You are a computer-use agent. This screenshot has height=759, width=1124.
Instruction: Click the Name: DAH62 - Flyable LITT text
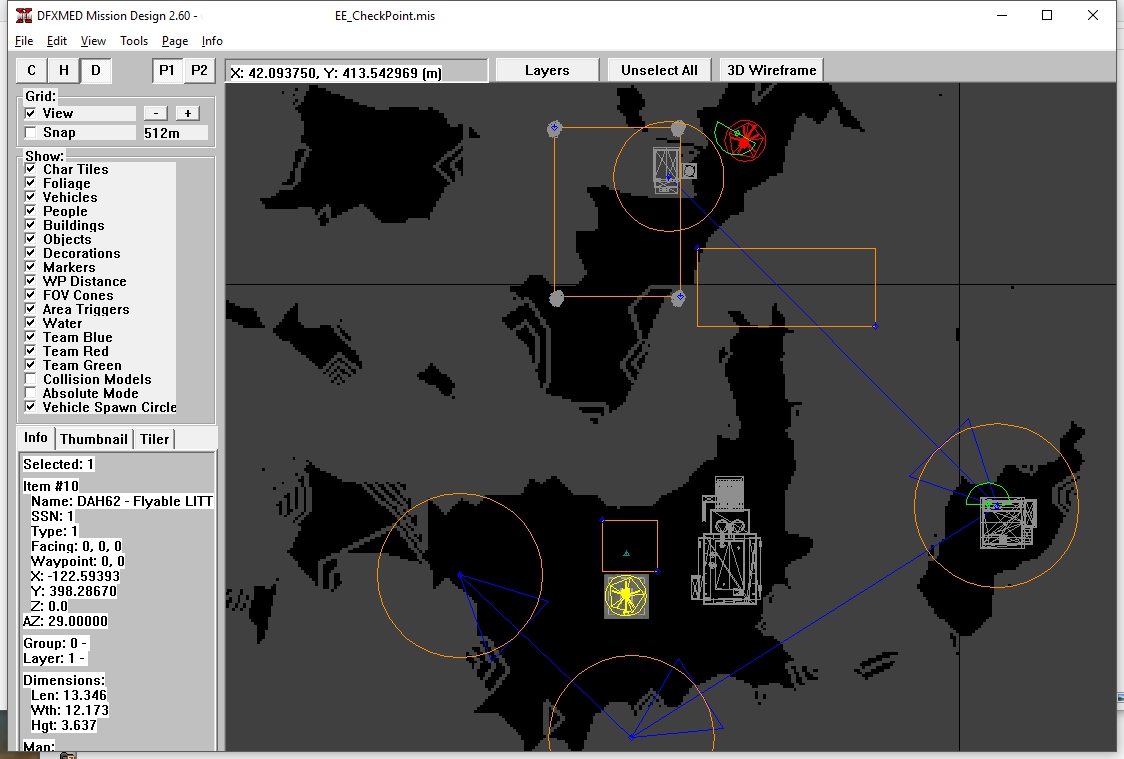(x=122, y=501)
